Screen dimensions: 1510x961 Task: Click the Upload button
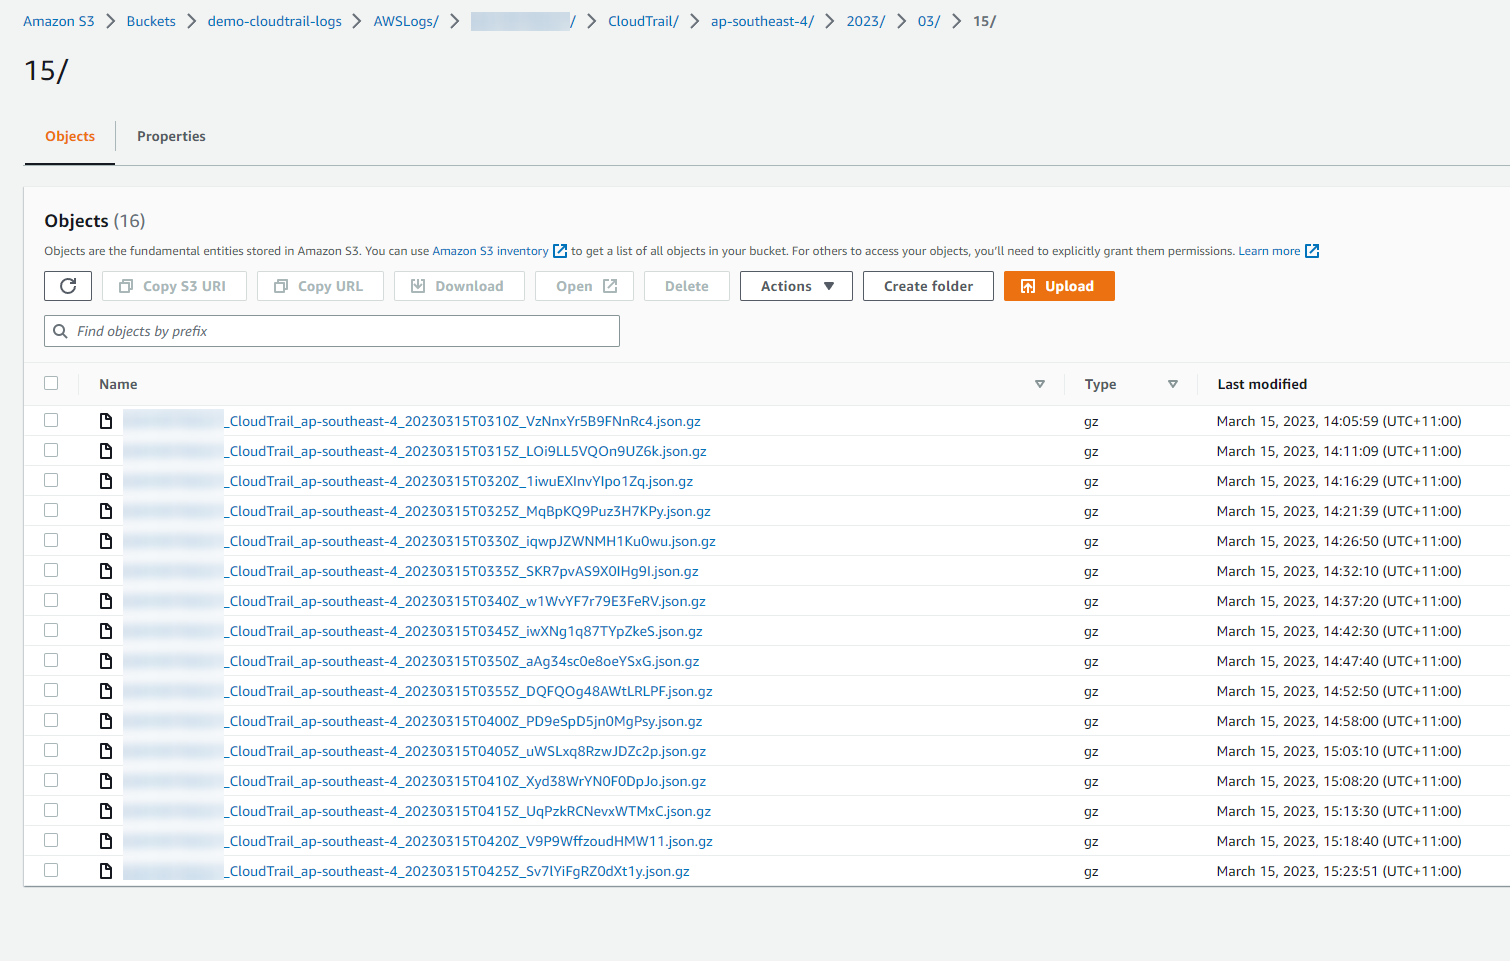coord(1059,286)
